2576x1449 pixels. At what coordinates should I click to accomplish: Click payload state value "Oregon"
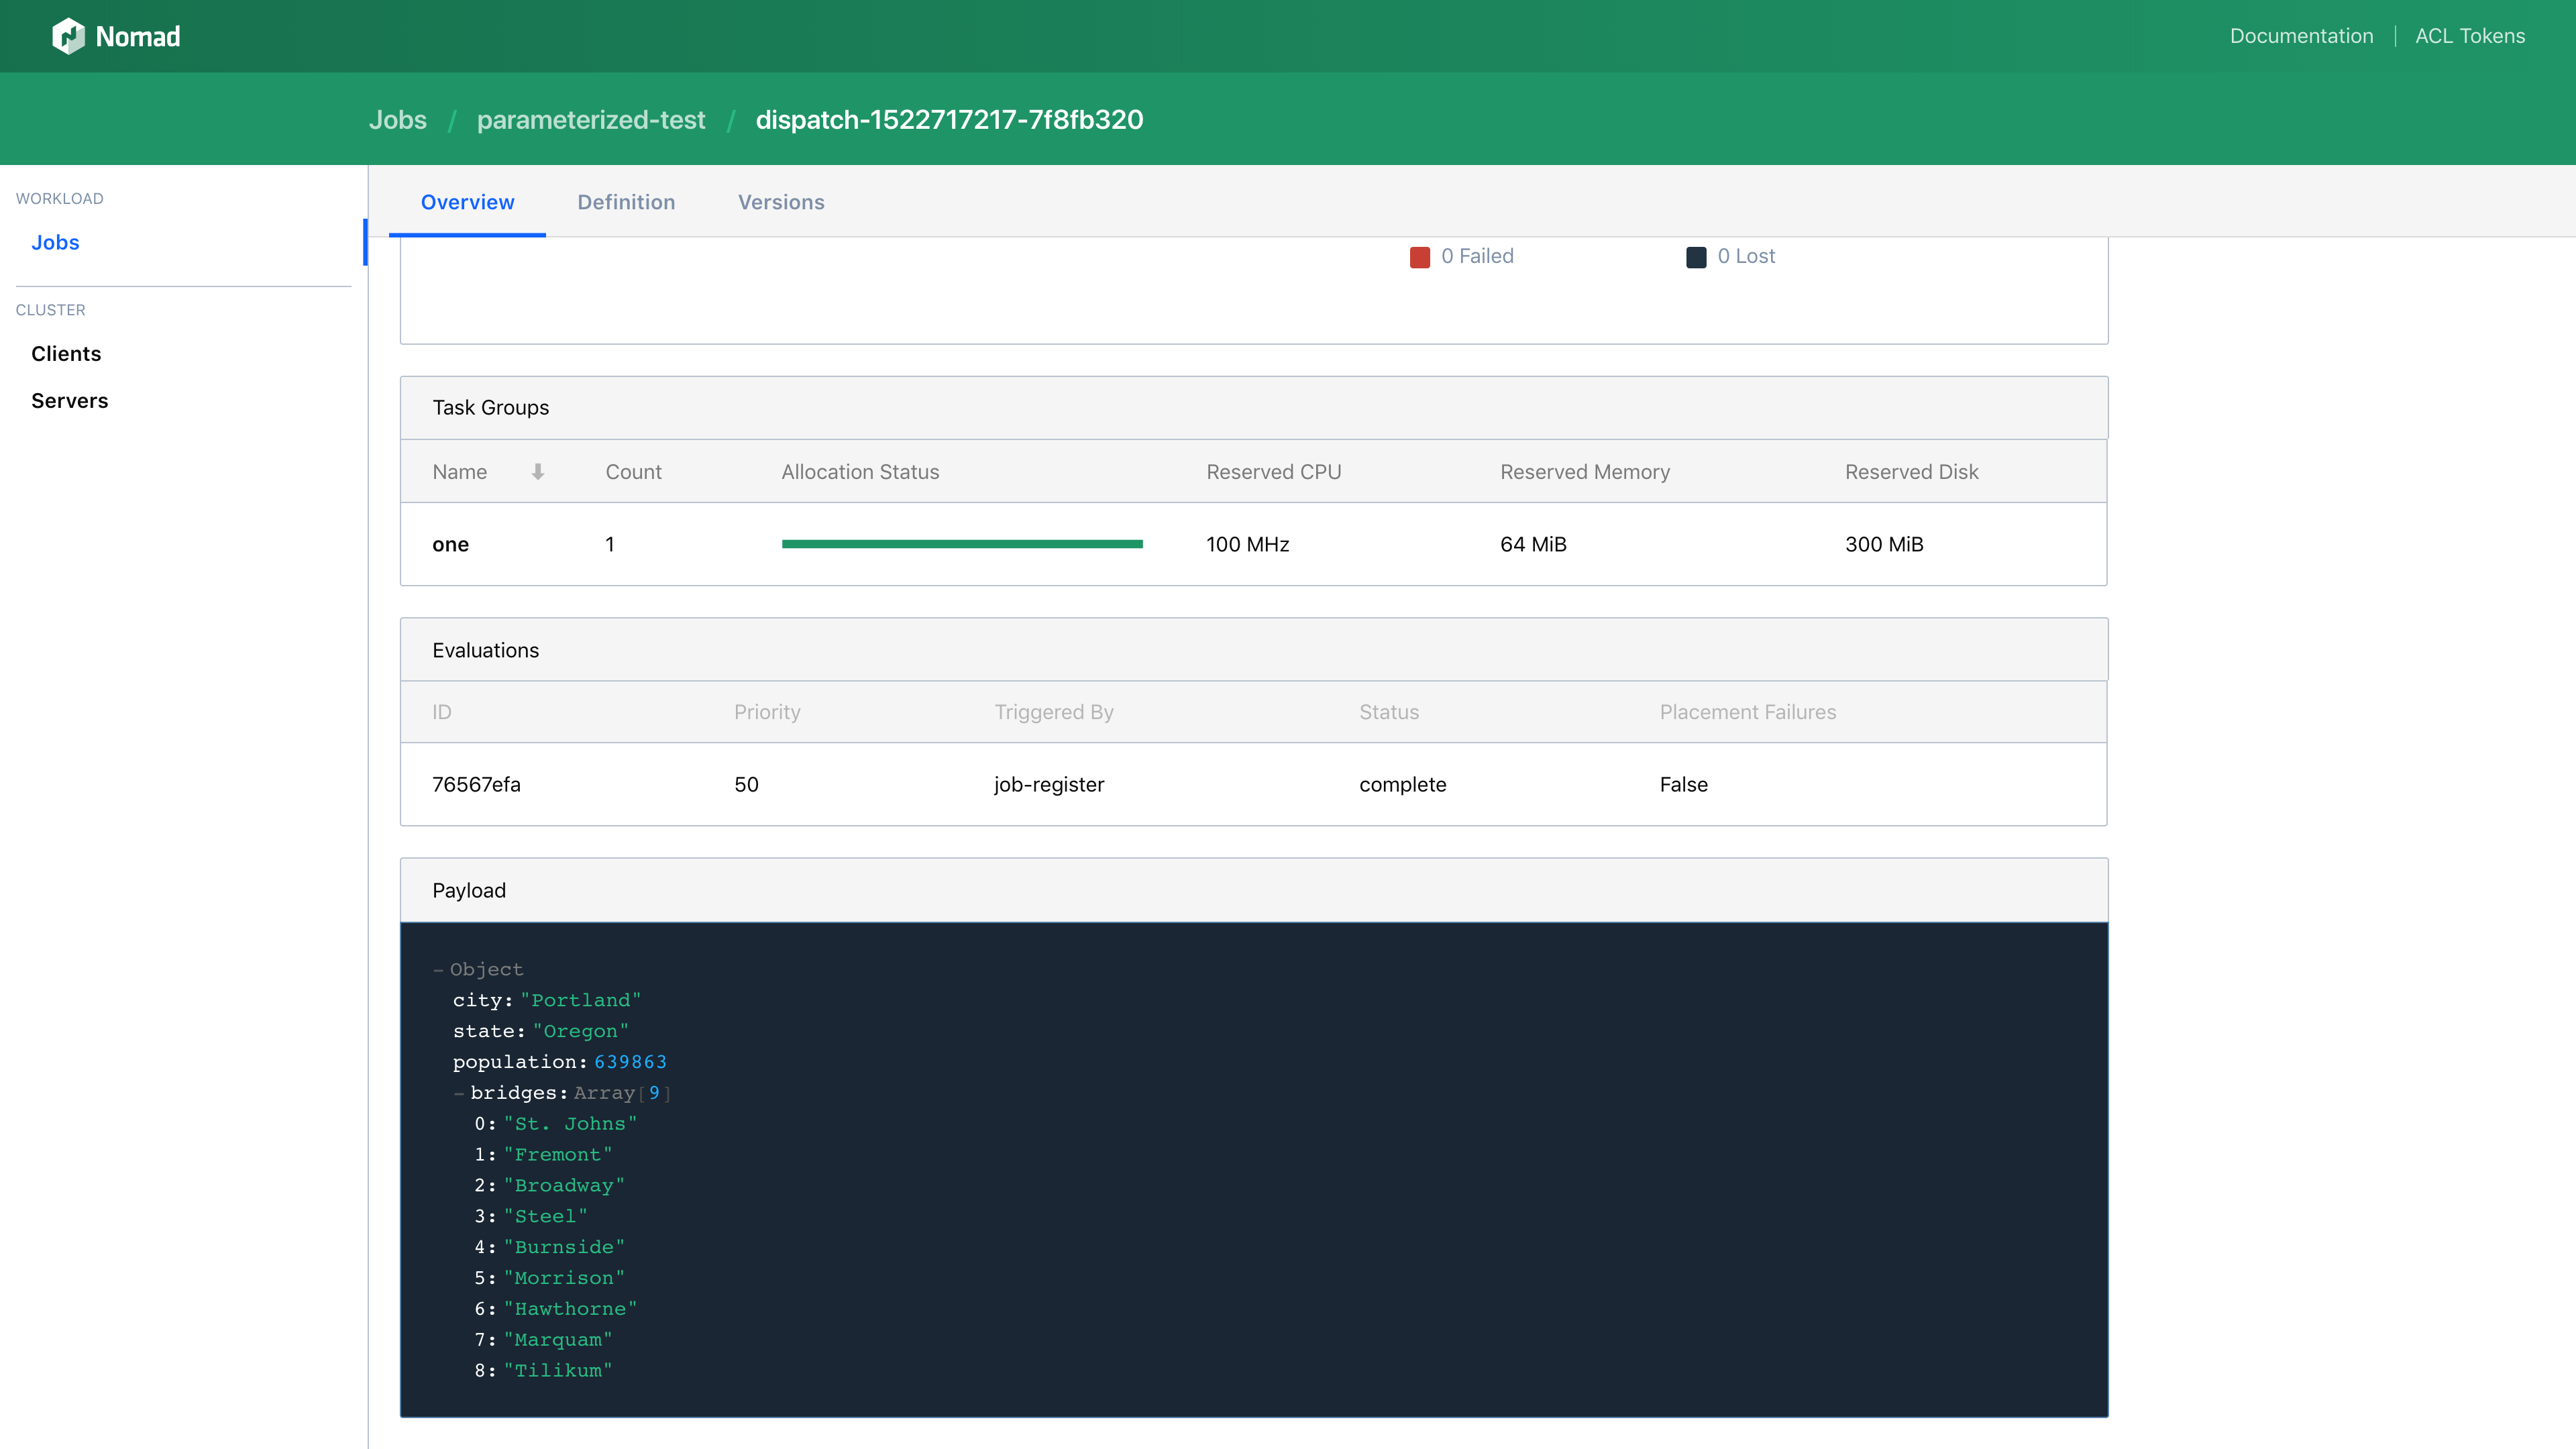point(580,1031)
